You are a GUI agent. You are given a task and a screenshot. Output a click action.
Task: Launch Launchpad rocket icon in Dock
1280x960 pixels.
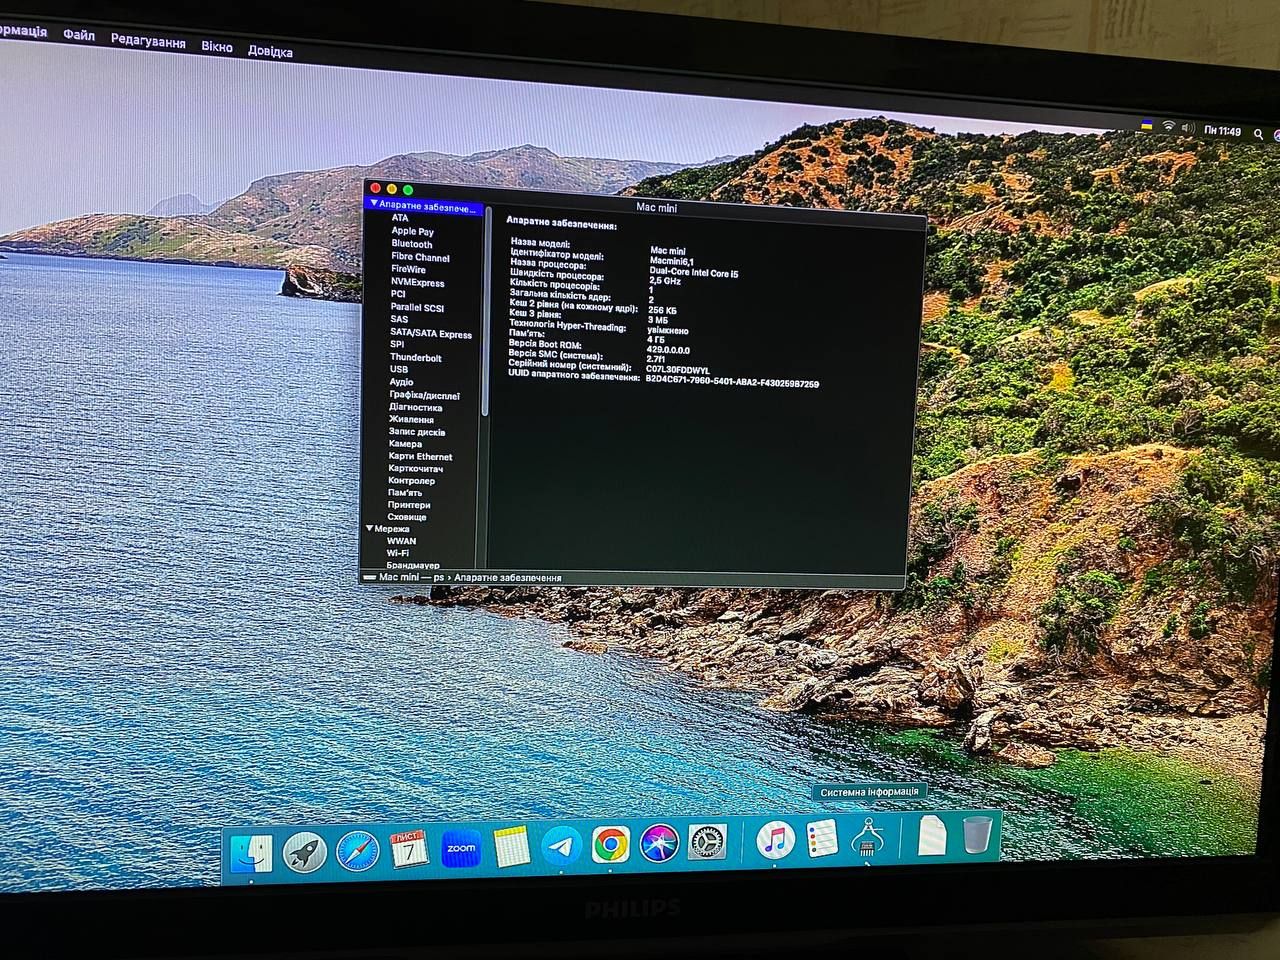pyautogui.click(x=305, y=852)
